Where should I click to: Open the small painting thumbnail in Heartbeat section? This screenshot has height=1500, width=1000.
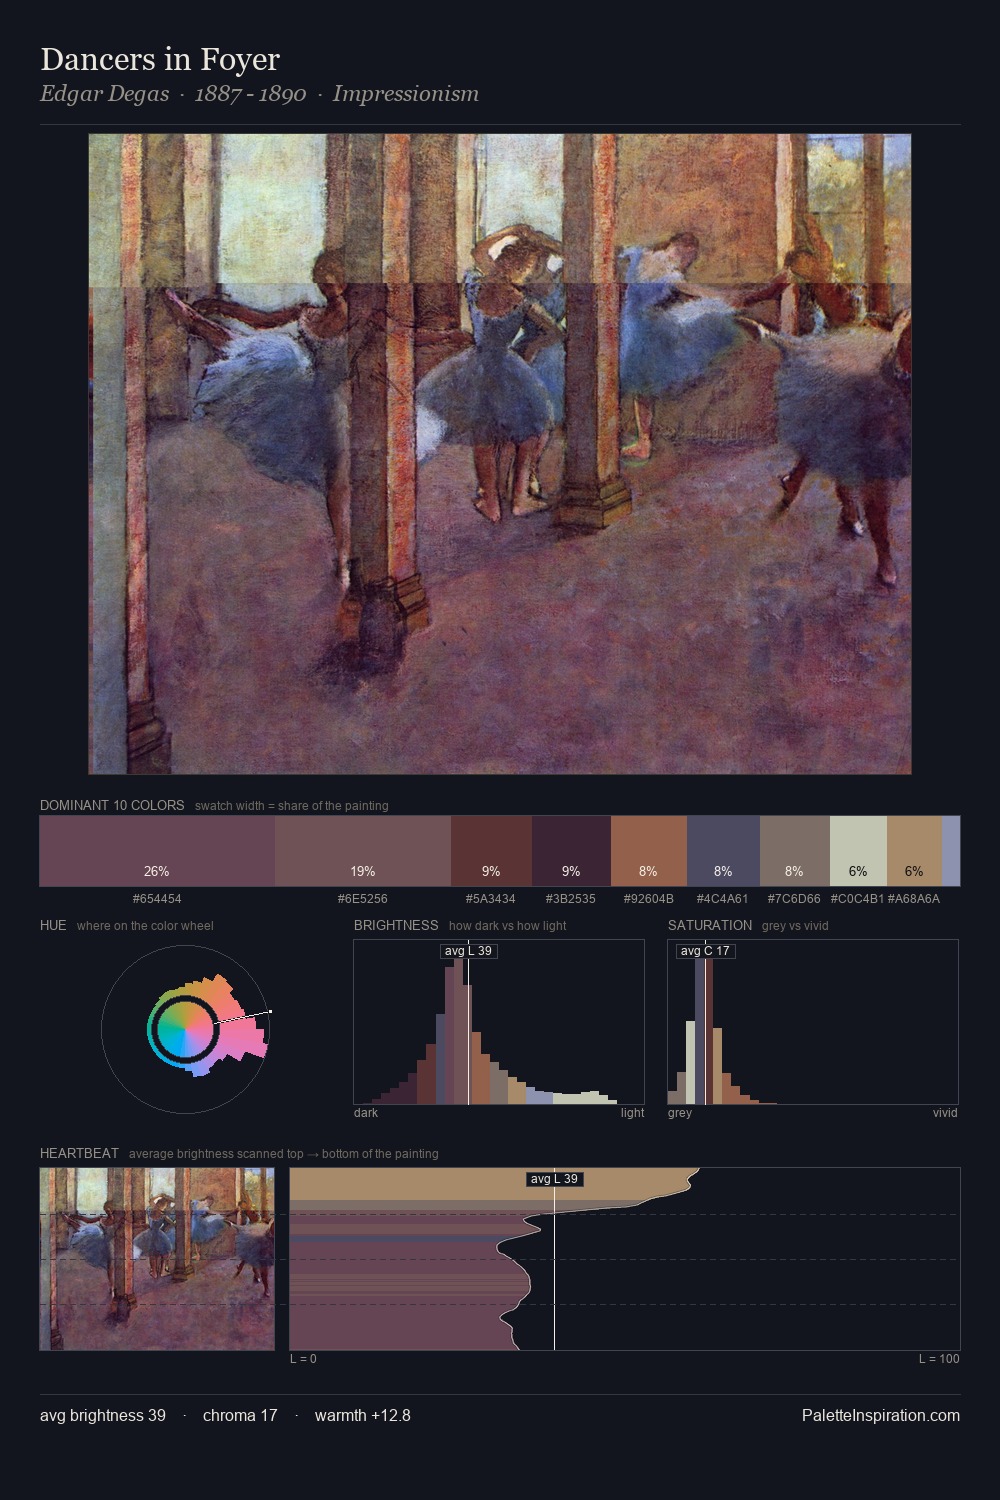point(157,1259)
